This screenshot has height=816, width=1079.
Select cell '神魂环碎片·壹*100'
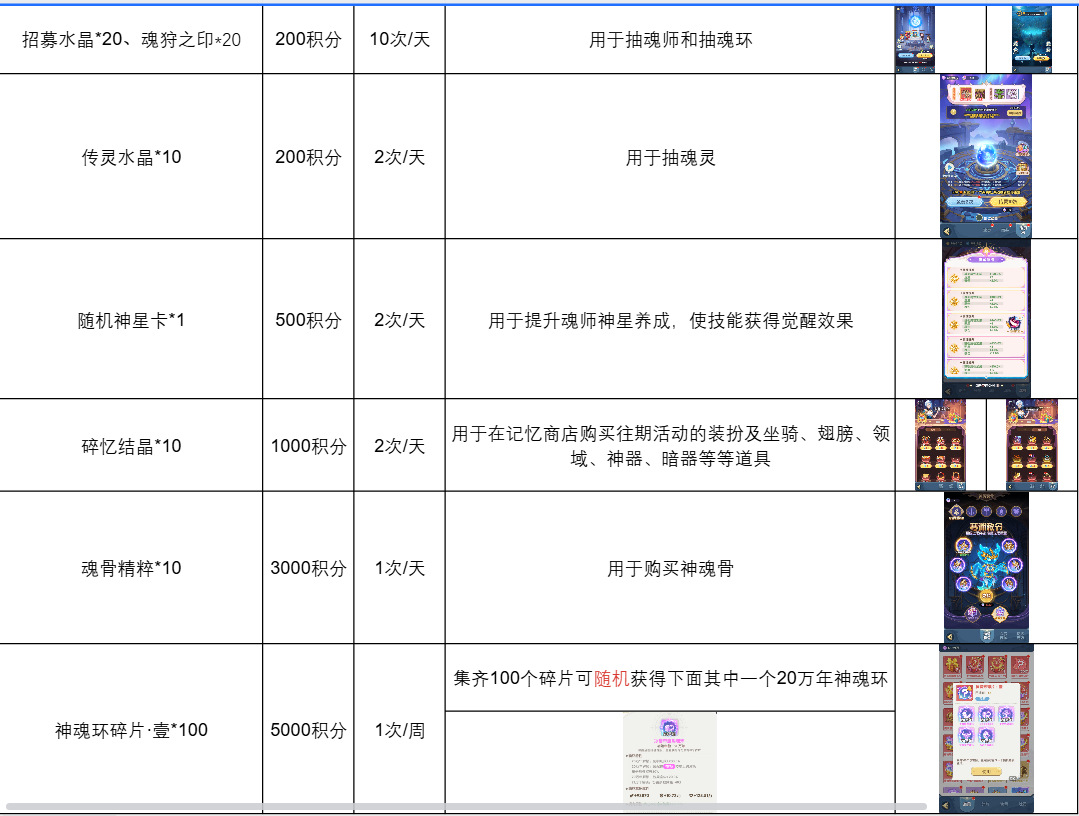(x=131, y=730)
